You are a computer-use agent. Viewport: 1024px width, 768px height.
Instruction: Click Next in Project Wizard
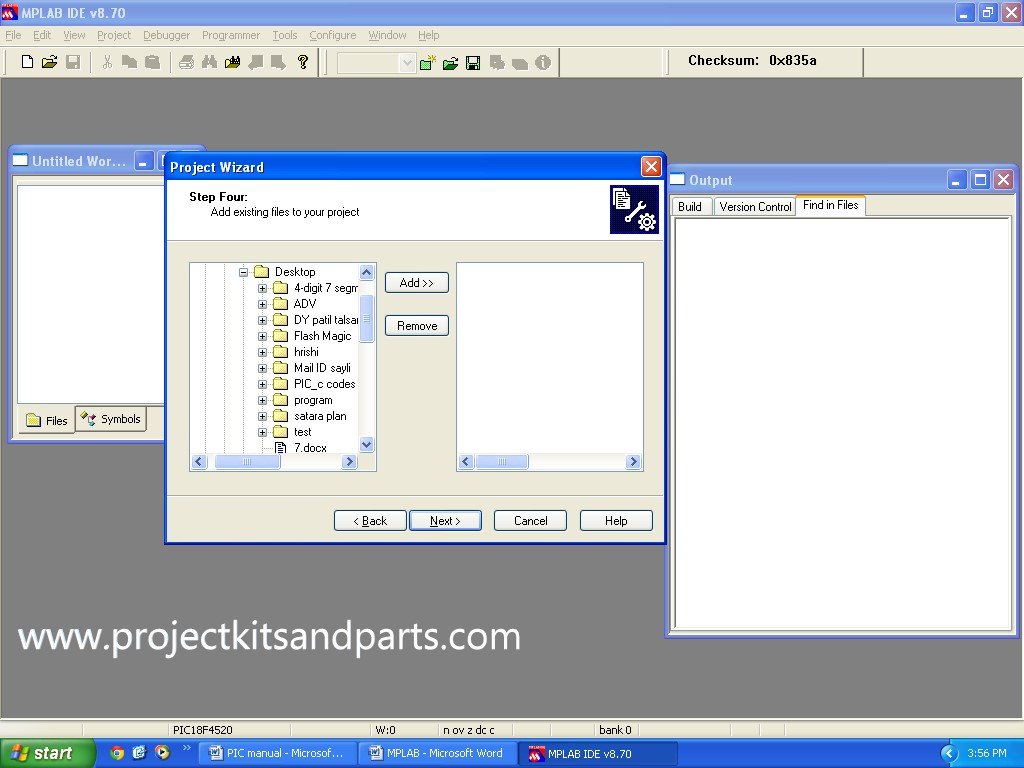[x=445, y=521]
